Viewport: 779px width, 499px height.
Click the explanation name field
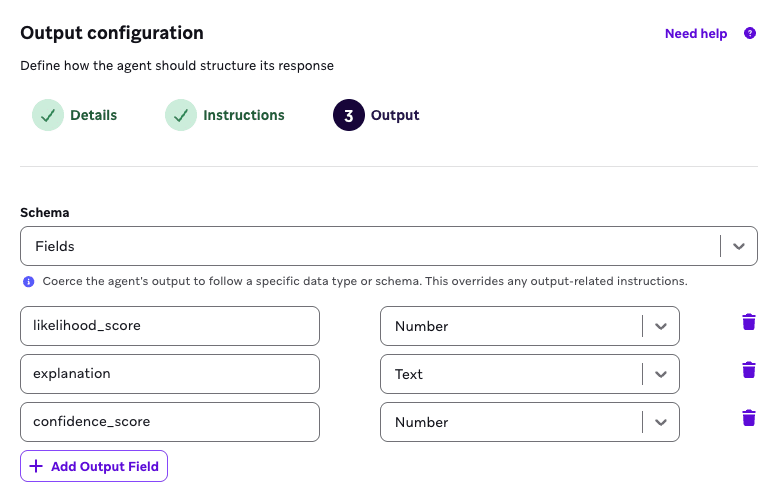170,374
